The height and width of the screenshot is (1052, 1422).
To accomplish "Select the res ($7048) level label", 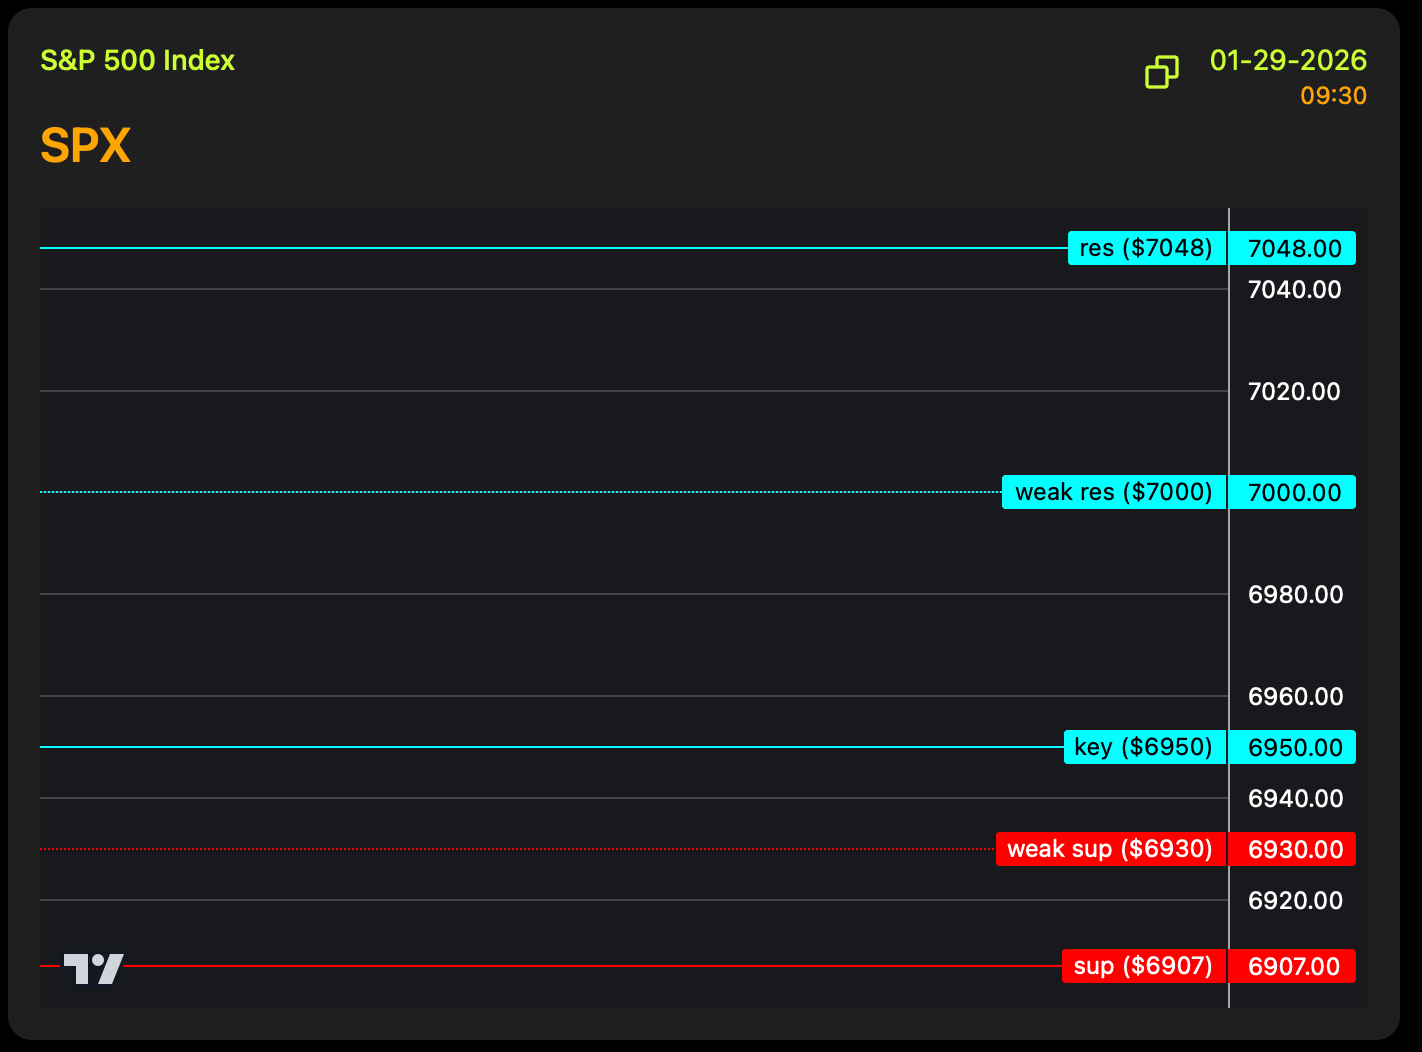I will pos(1146,248).
